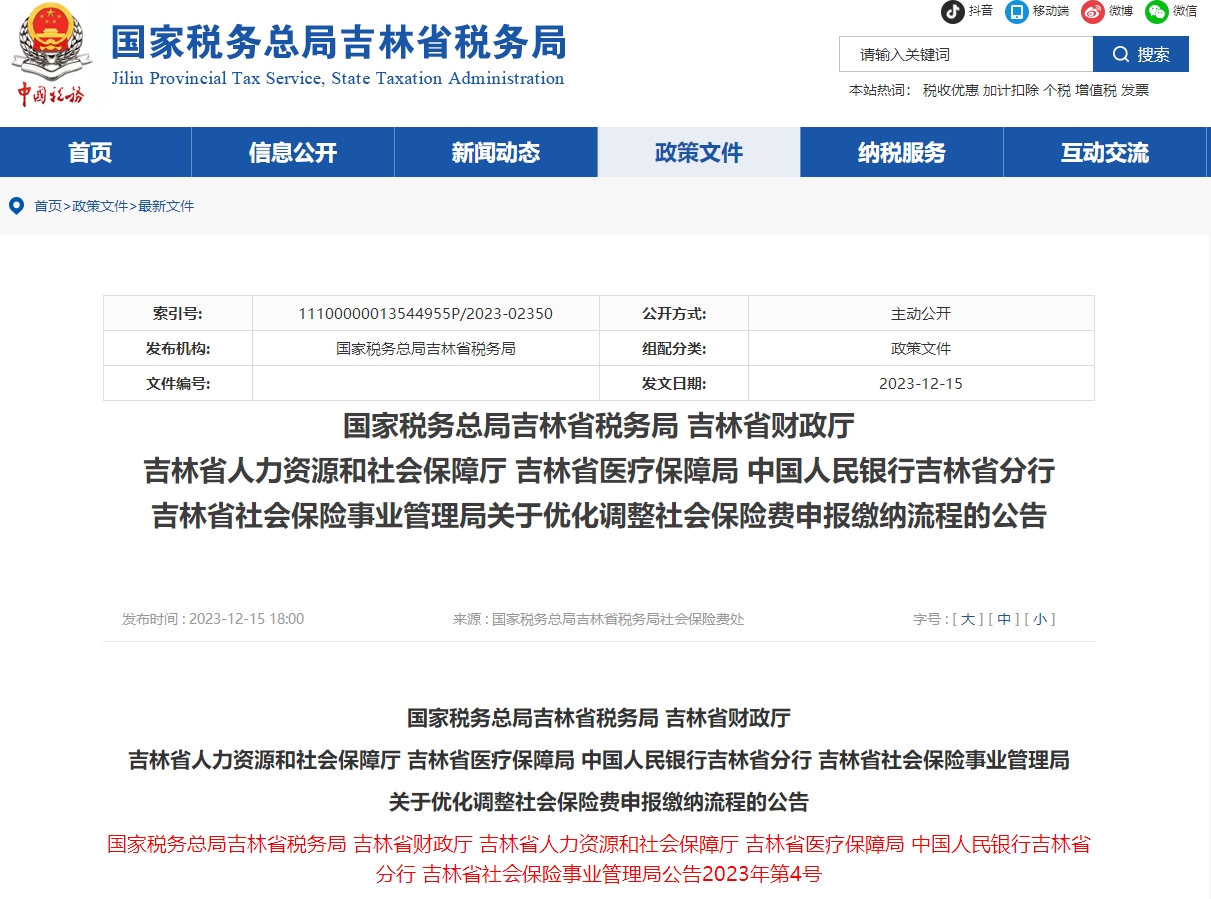Click hot keyword 发票
This screenshot has width=1211, height=899.
click(x=1135, y=90)
